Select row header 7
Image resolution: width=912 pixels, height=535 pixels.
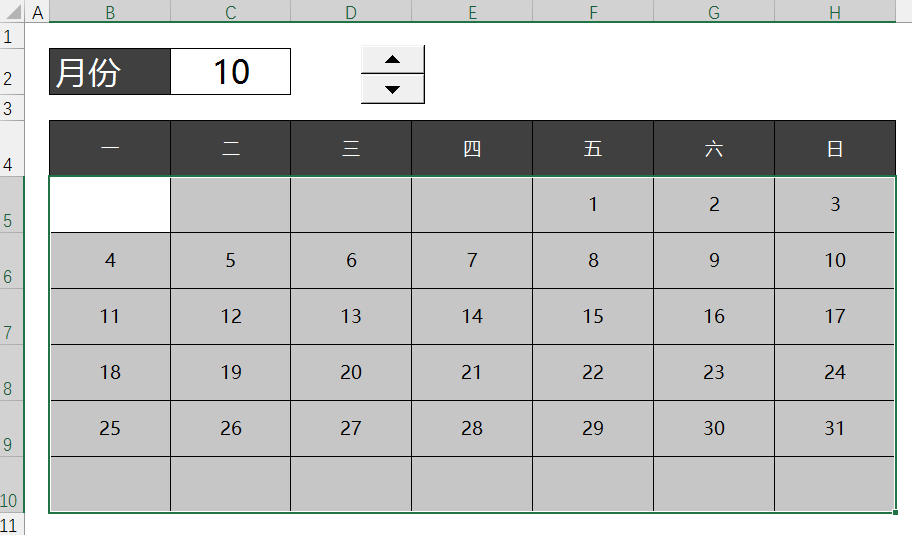click(x=12, y=317)
